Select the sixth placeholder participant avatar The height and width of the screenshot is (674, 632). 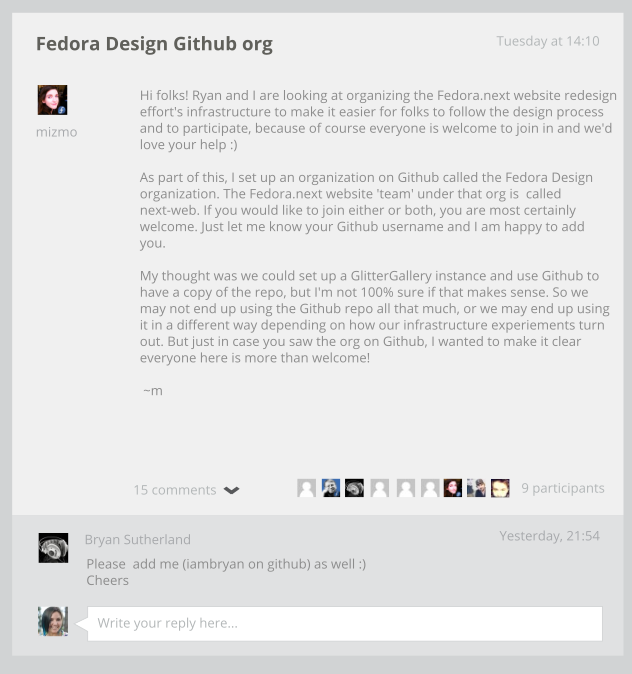point(430,488)
